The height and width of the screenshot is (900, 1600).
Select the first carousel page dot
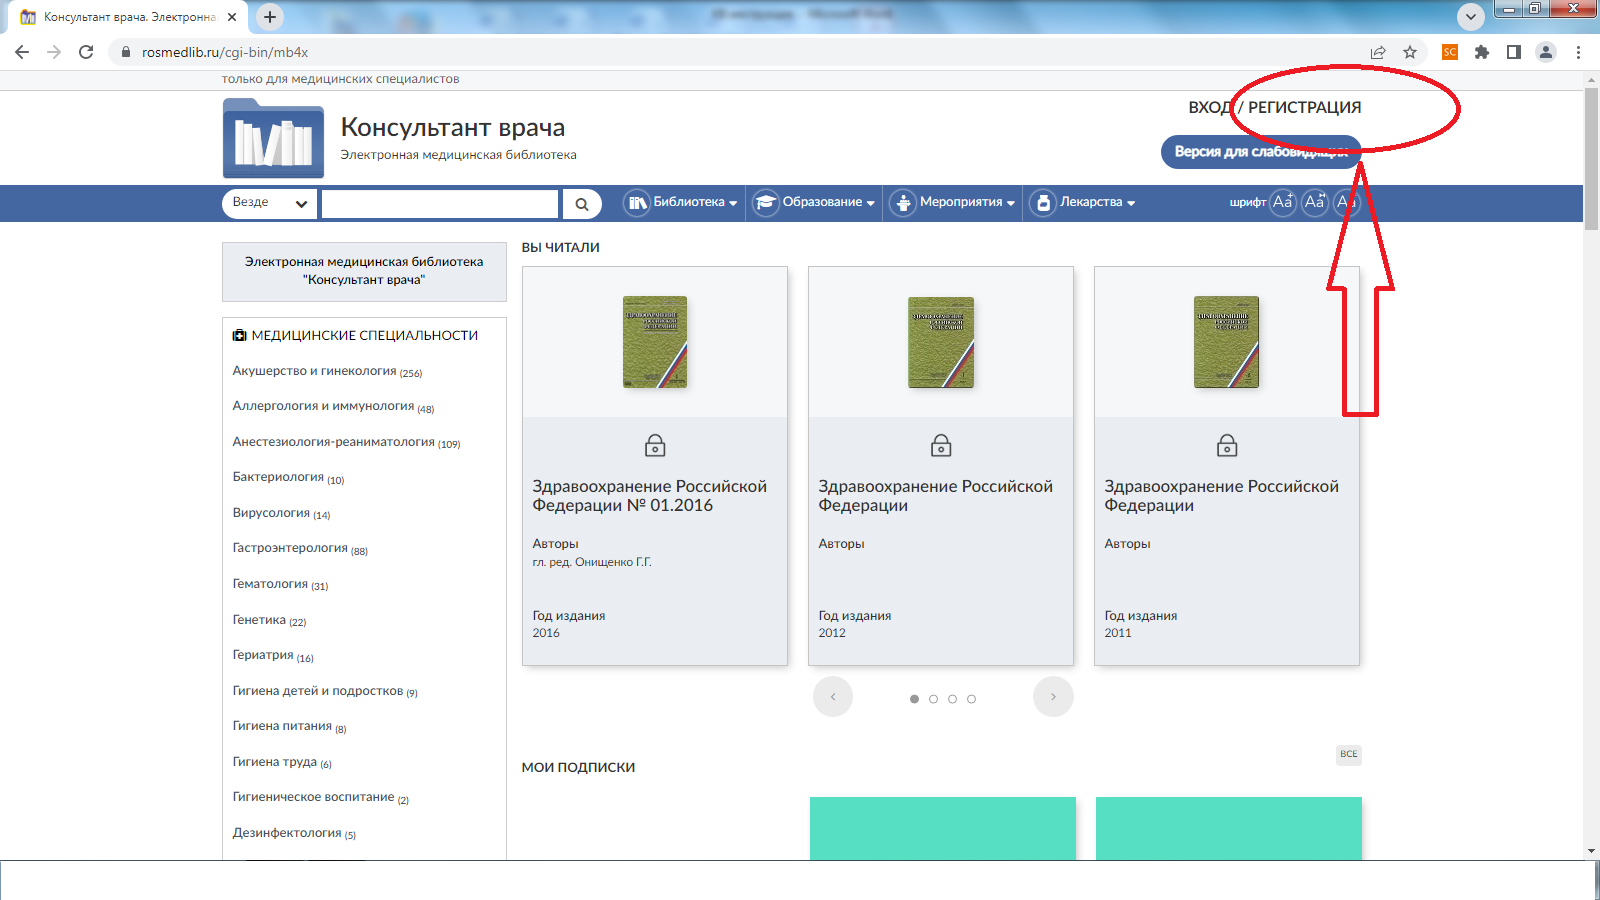[x=914, y=699]
